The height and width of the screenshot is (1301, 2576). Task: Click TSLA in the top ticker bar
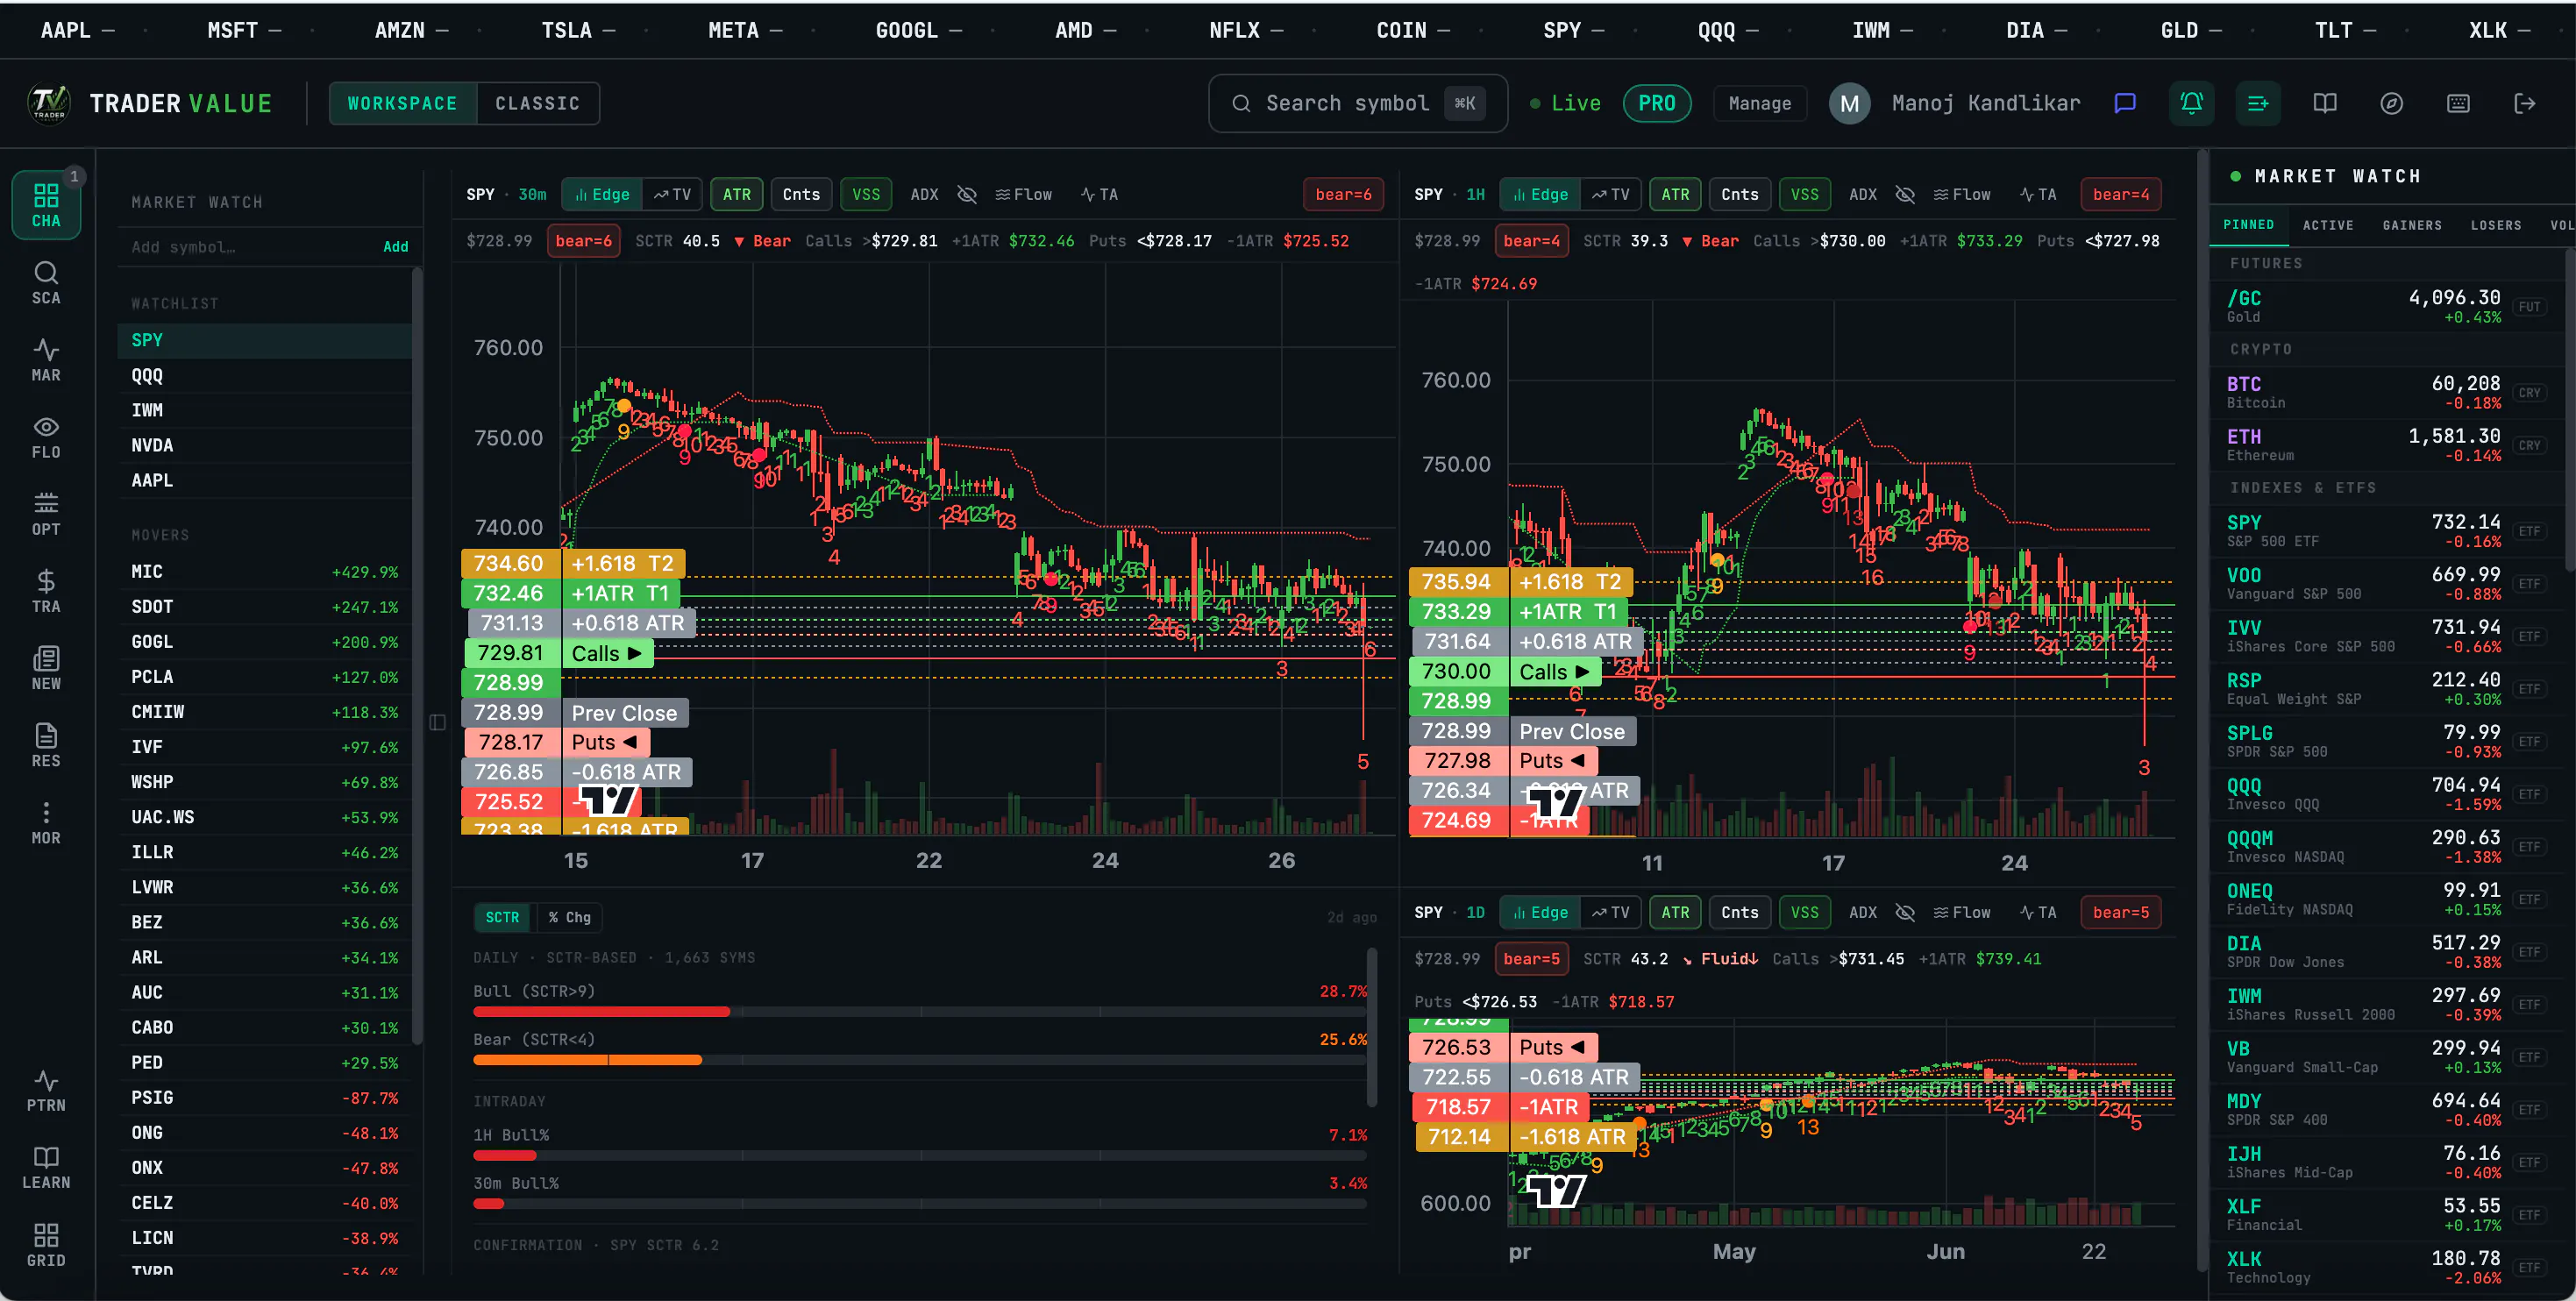click(x=577, y=30)
